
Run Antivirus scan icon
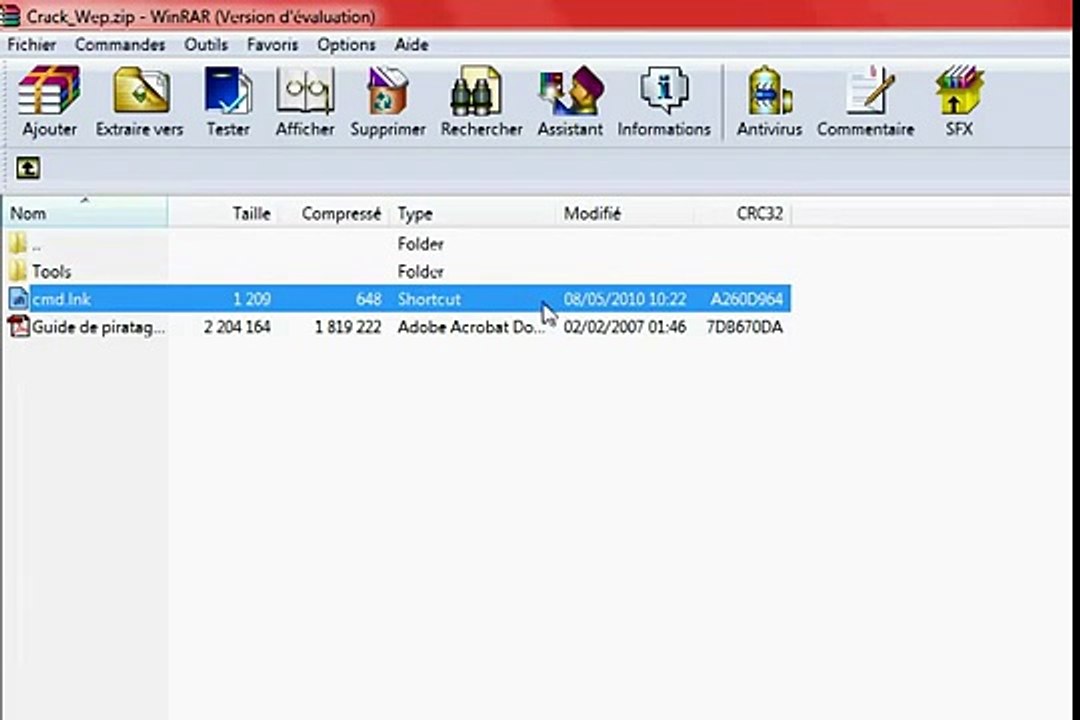(769, 90)
